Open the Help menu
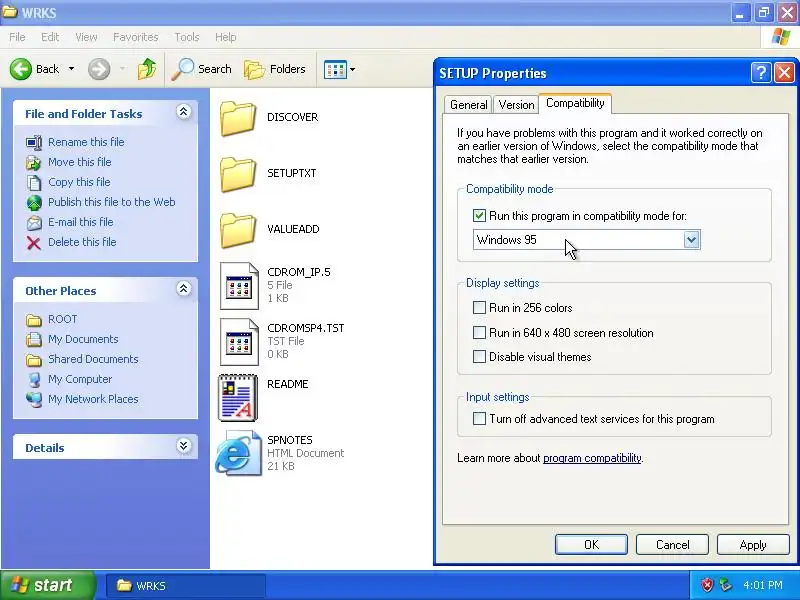This screenshot has width=800, height=600. (226, 37)
